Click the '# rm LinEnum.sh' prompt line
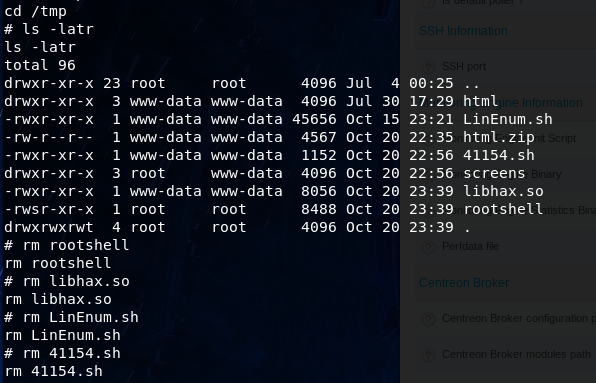Screen dimensions: 596x383 tap(71, 317)
